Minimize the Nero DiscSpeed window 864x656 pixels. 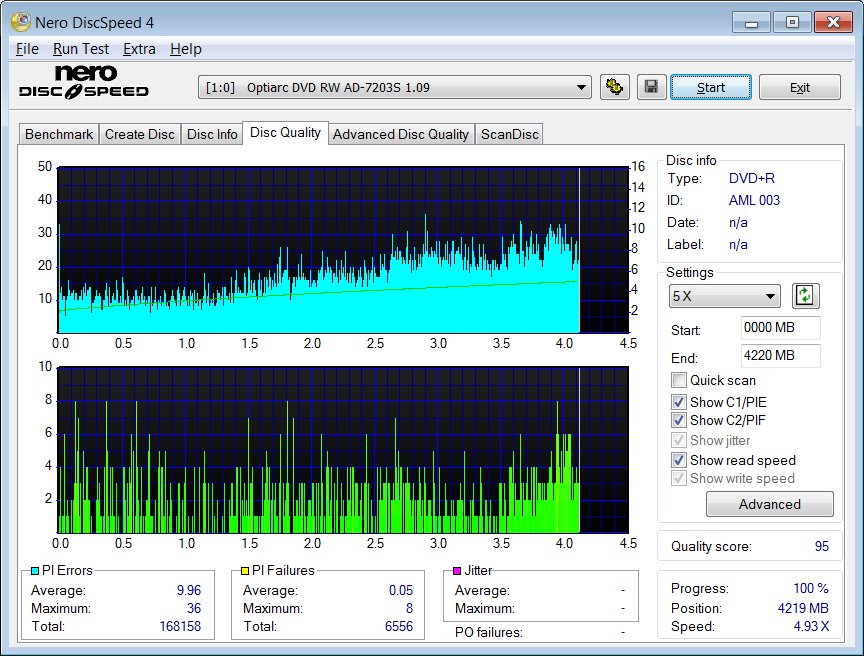click(751, 23)
